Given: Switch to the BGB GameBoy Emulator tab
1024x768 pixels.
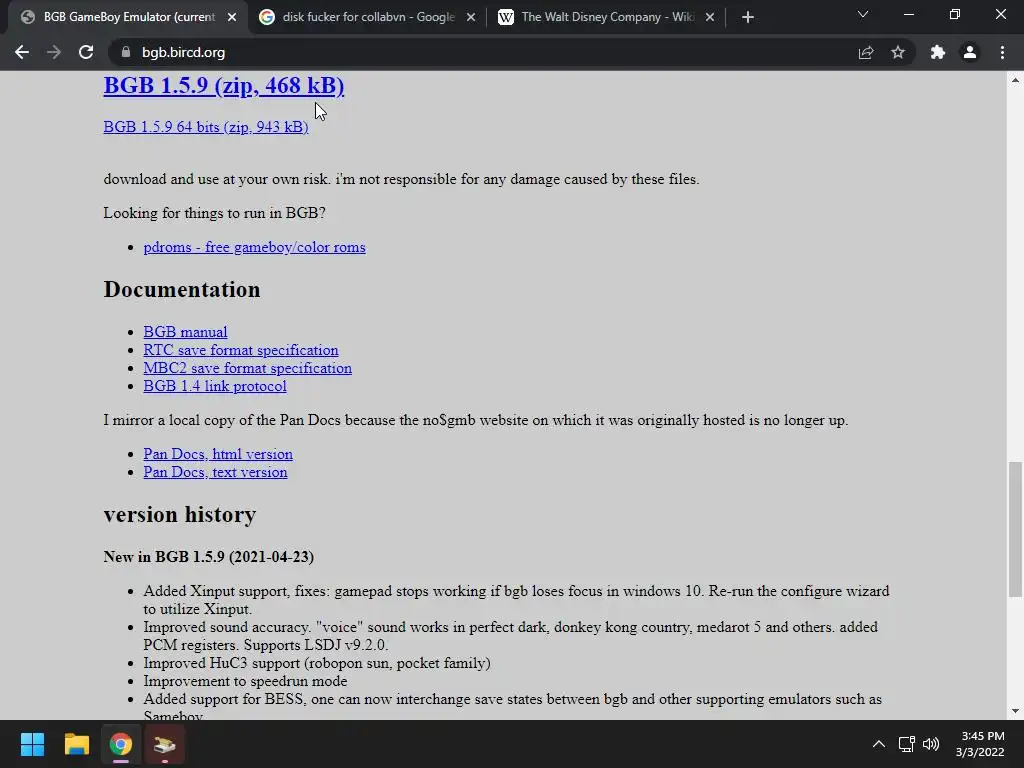Looking at the screenshot, I should point(127,17).
